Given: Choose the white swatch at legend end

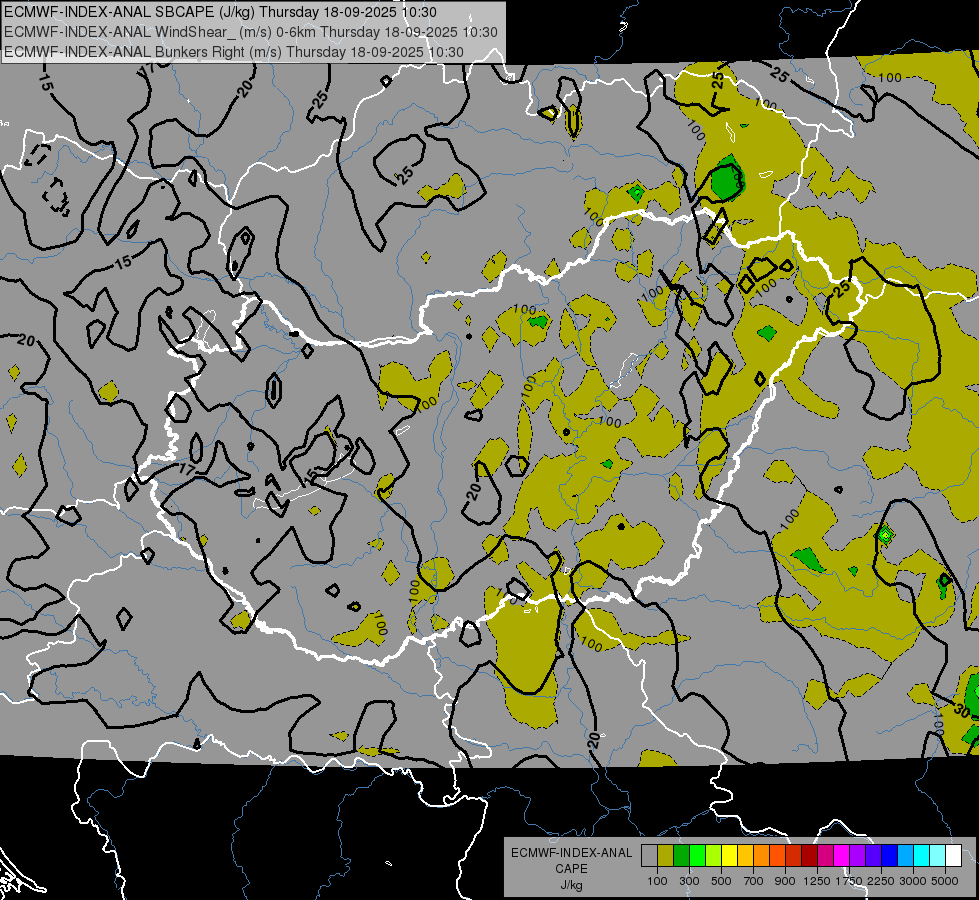Looking at the screenshot, I should (x=953, y=856).
